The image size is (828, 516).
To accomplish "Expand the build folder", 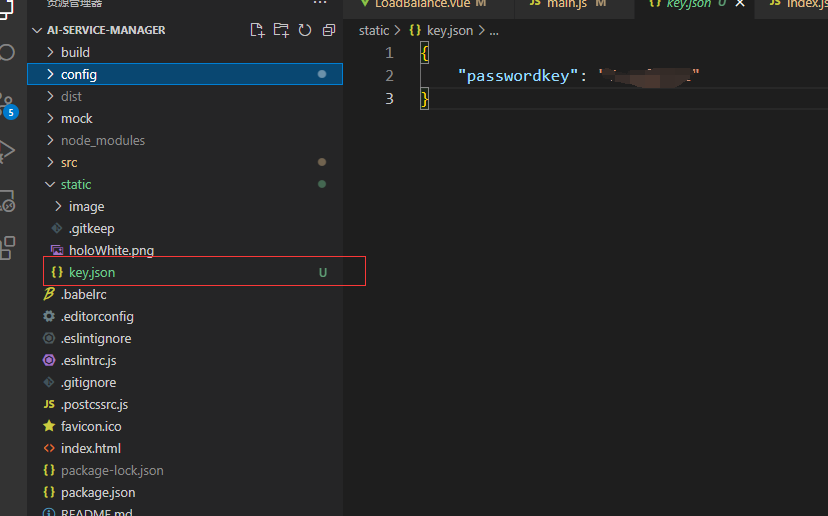I will point(185,52).
